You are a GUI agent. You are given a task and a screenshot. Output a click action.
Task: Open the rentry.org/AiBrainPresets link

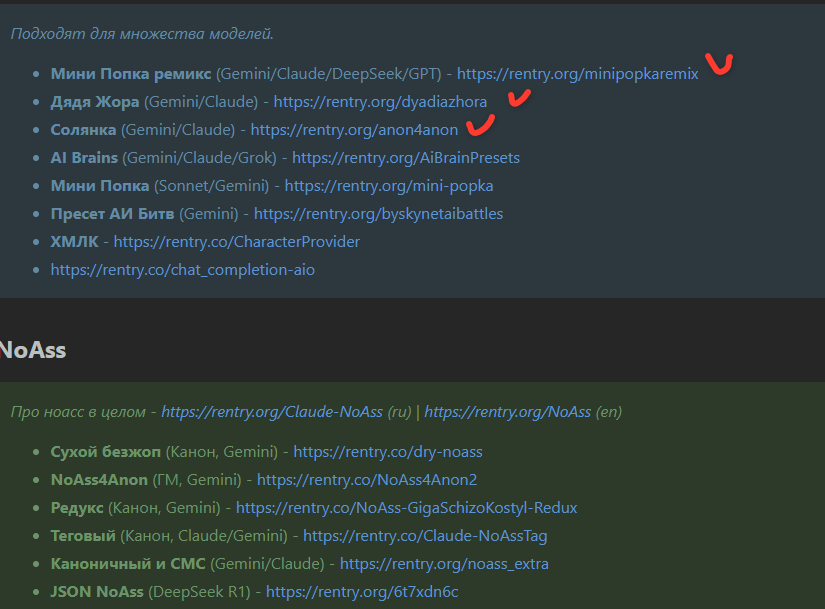point(406,157)
